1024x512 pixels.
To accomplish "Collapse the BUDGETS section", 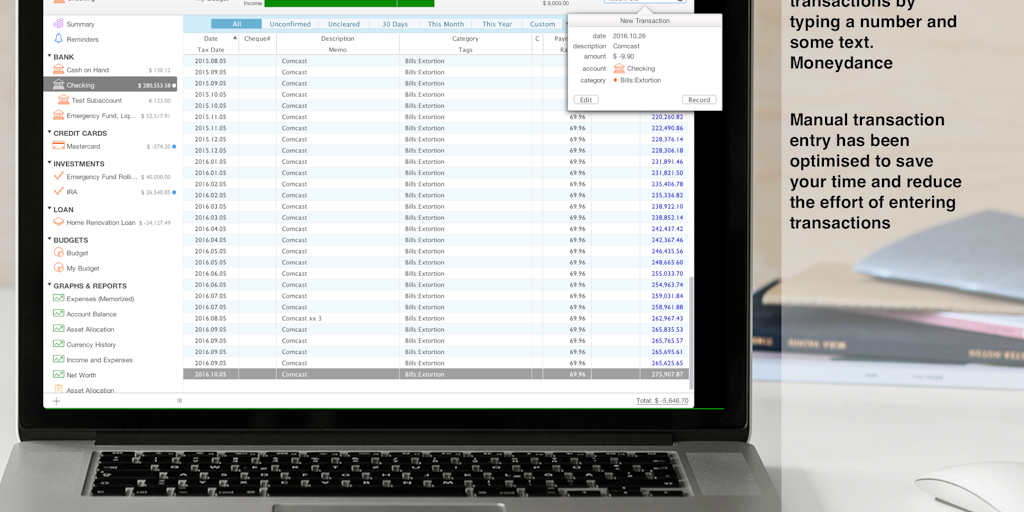I will (x=50, y=240).
